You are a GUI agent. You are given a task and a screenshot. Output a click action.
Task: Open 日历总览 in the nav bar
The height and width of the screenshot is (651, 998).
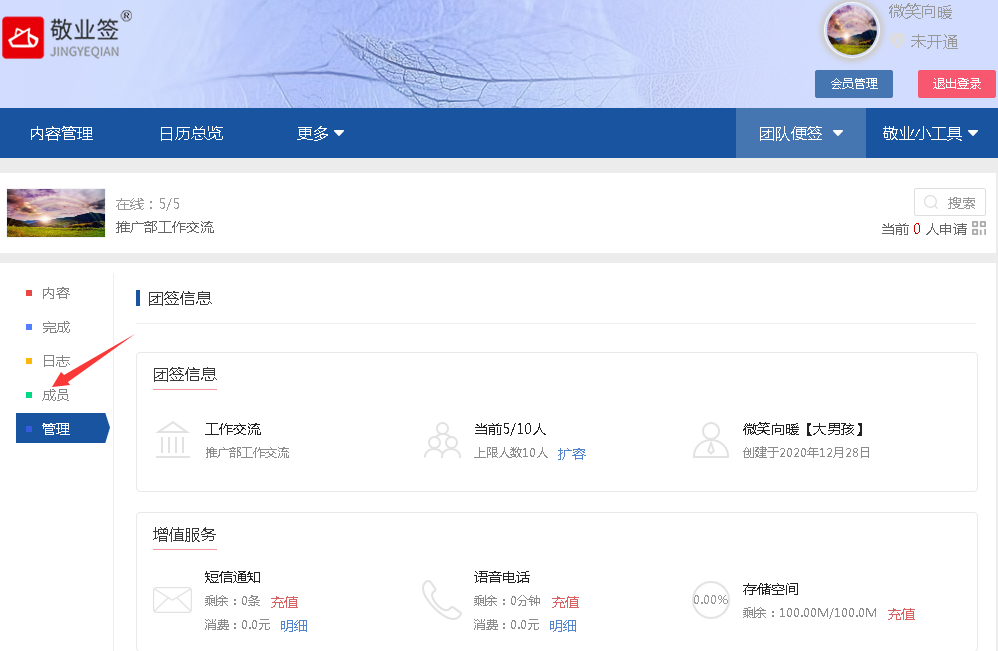click(x=191, y=133)
